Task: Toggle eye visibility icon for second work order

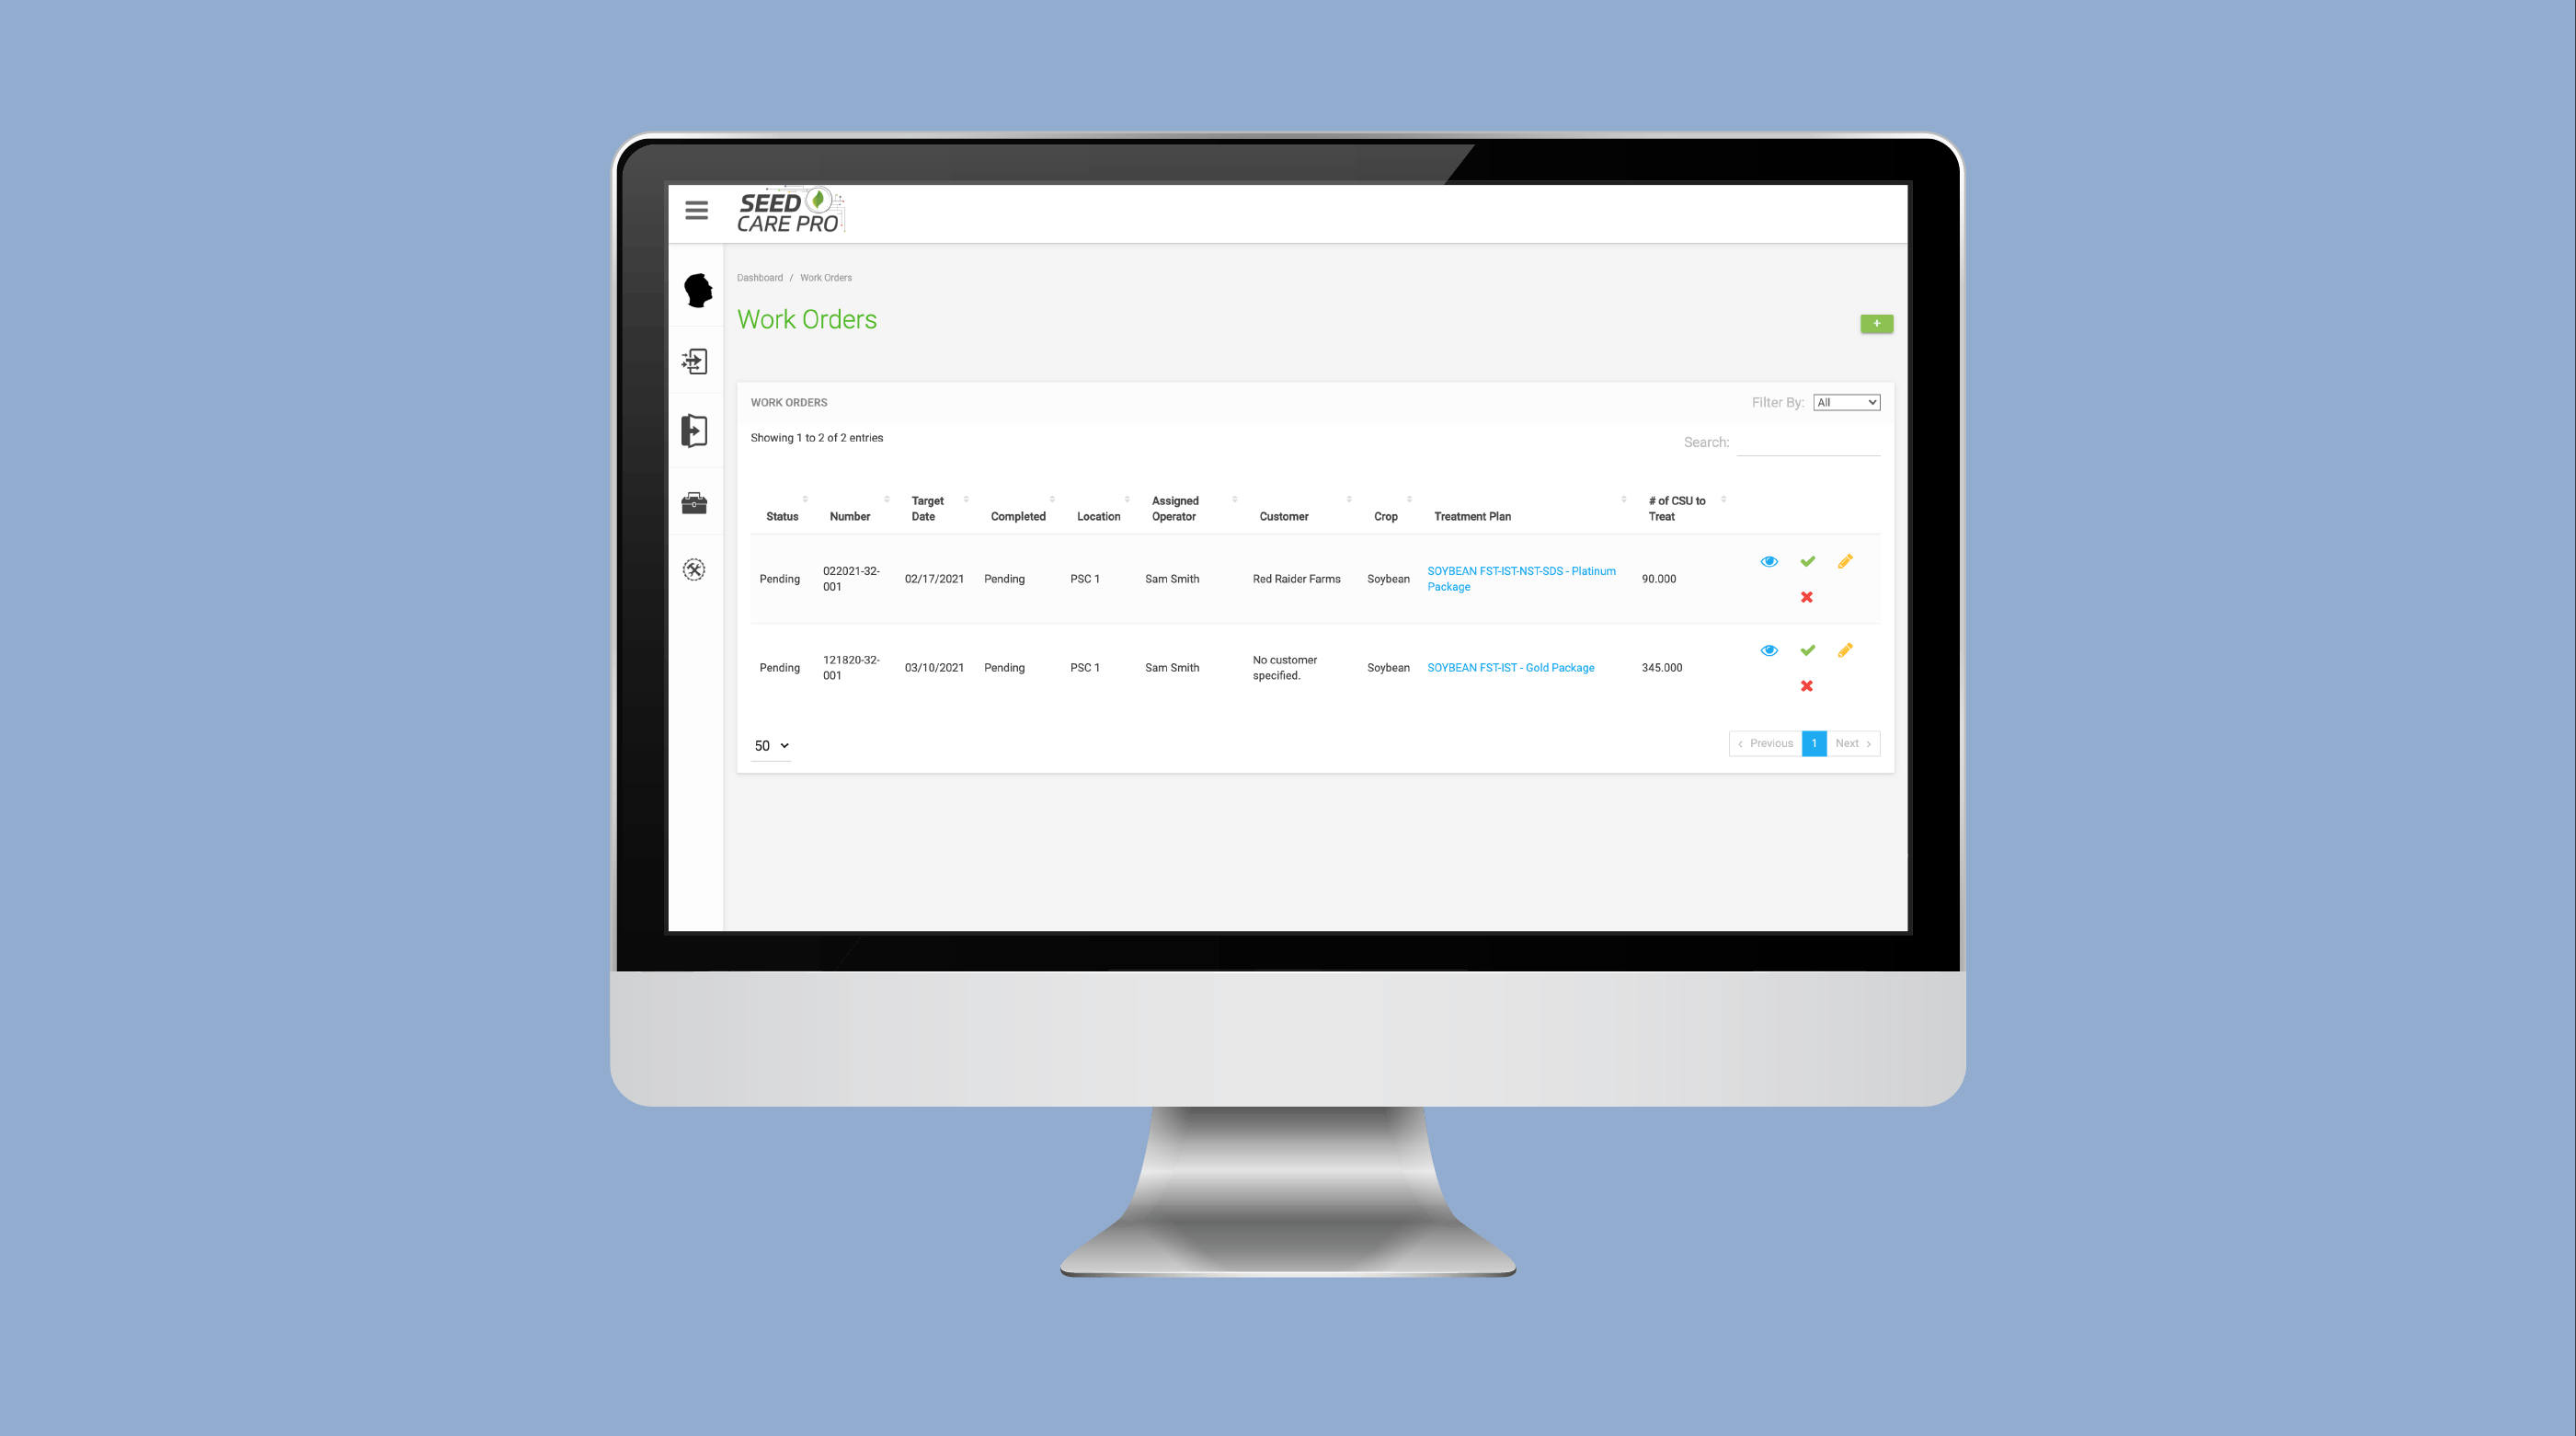Action: tap(1769, 650)
